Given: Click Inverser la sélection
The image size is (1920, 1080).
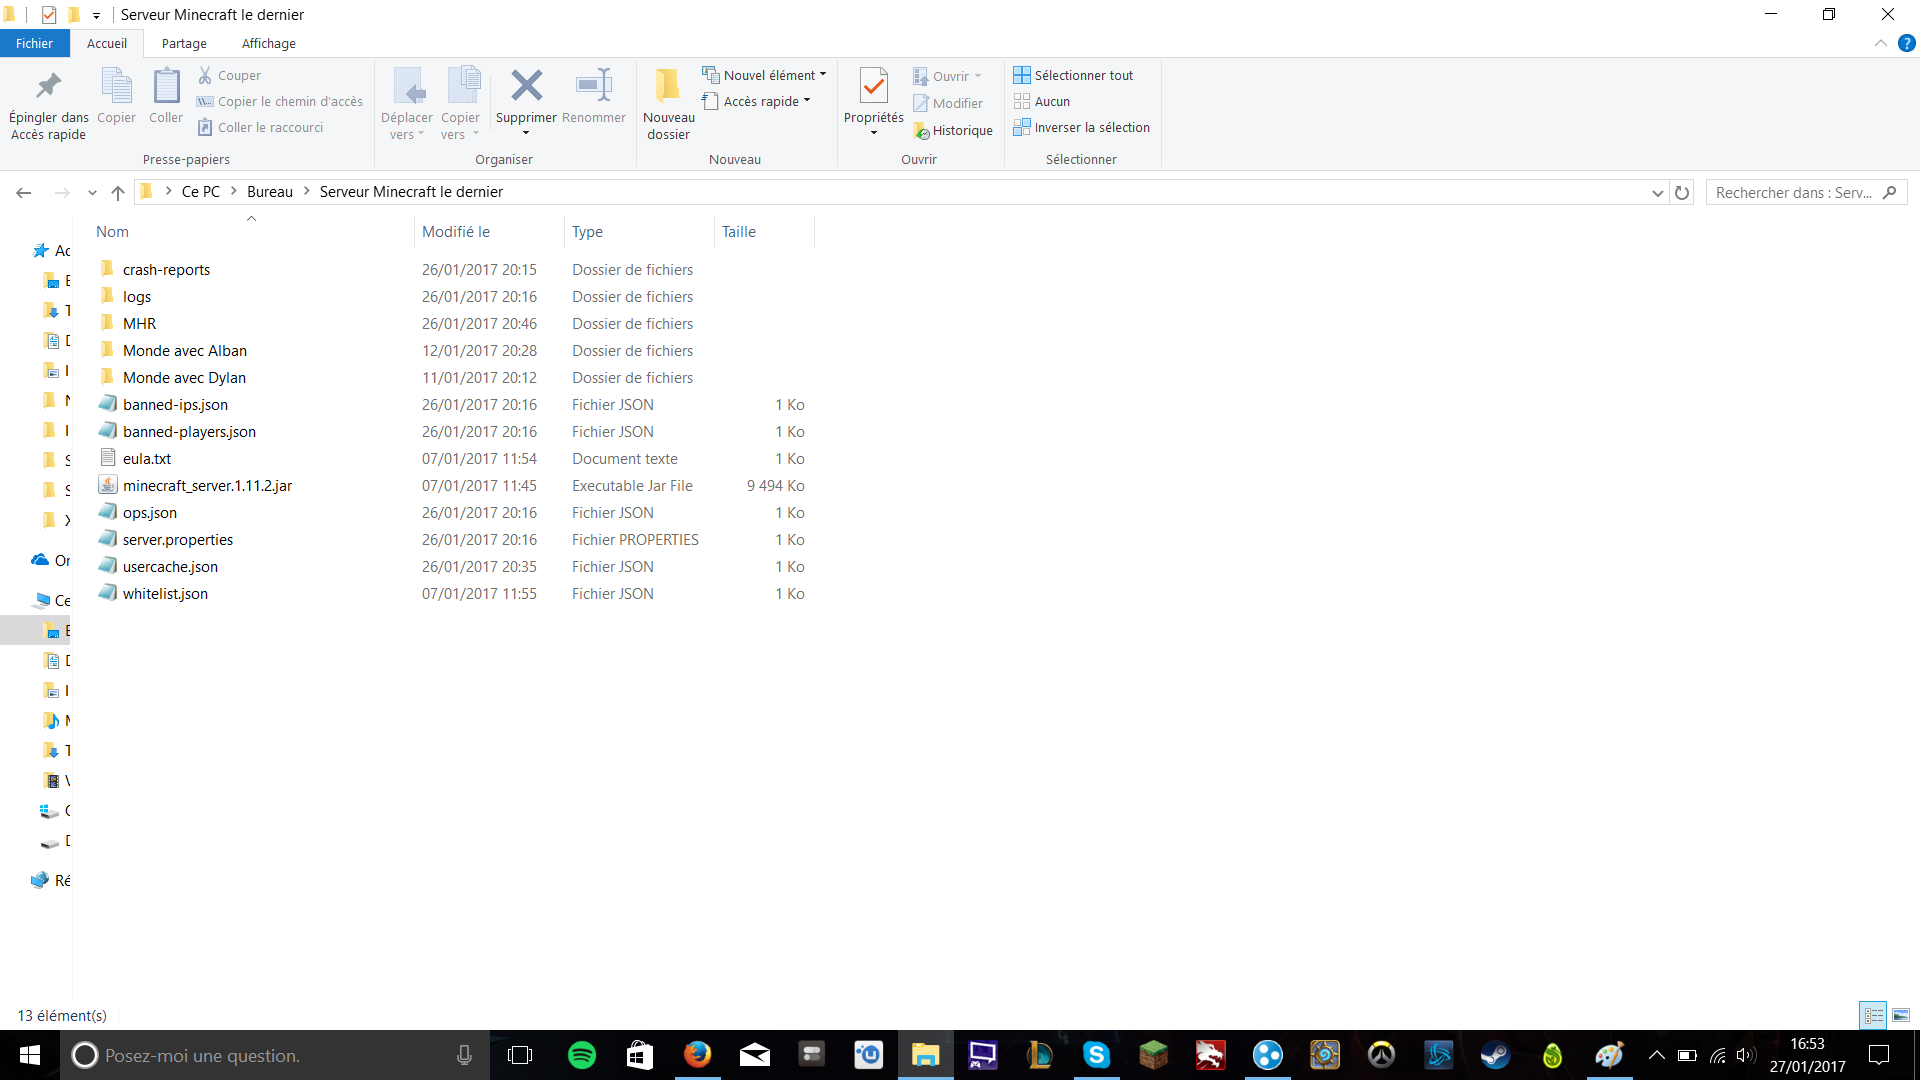Looking at the screenshot, I should click(x=1081, y=127).
